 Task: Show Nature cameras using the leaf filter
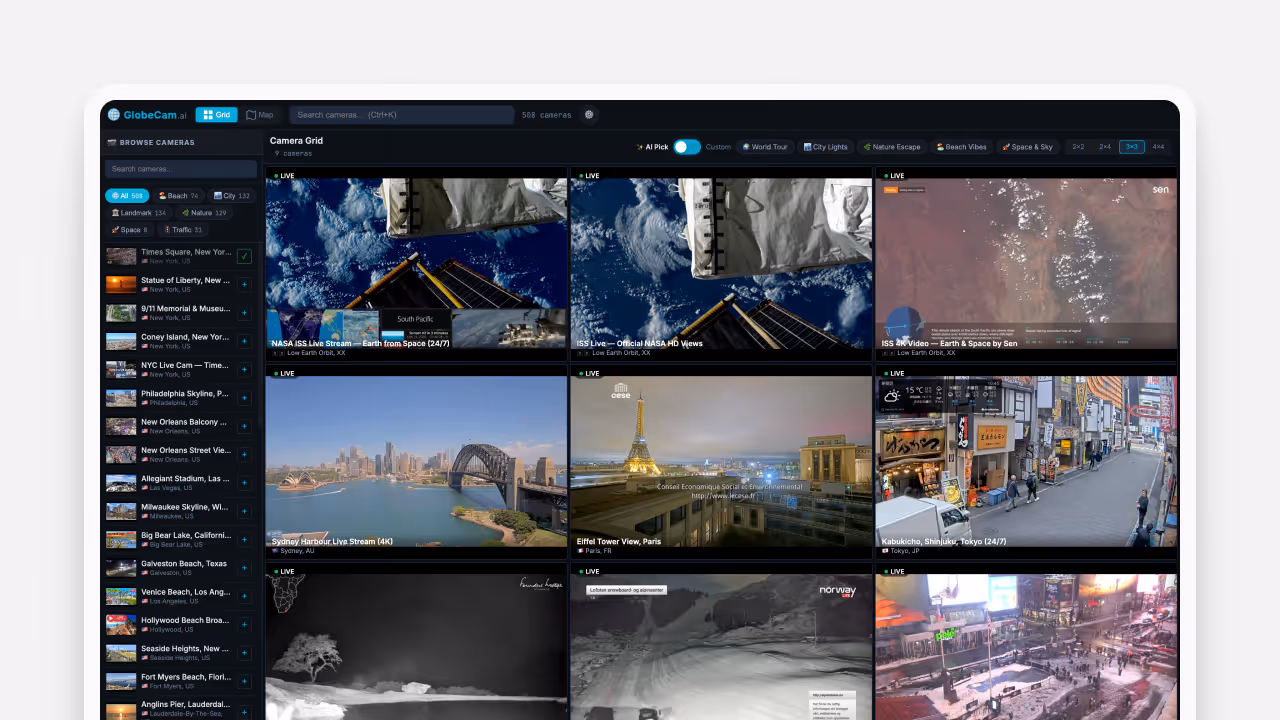tap(203, 212)
